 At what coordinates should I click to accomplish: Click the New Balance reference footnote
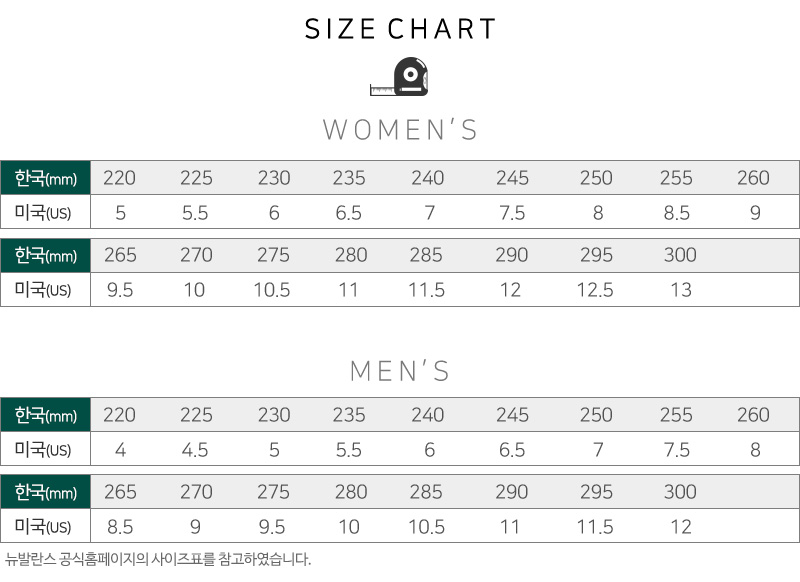158,560
